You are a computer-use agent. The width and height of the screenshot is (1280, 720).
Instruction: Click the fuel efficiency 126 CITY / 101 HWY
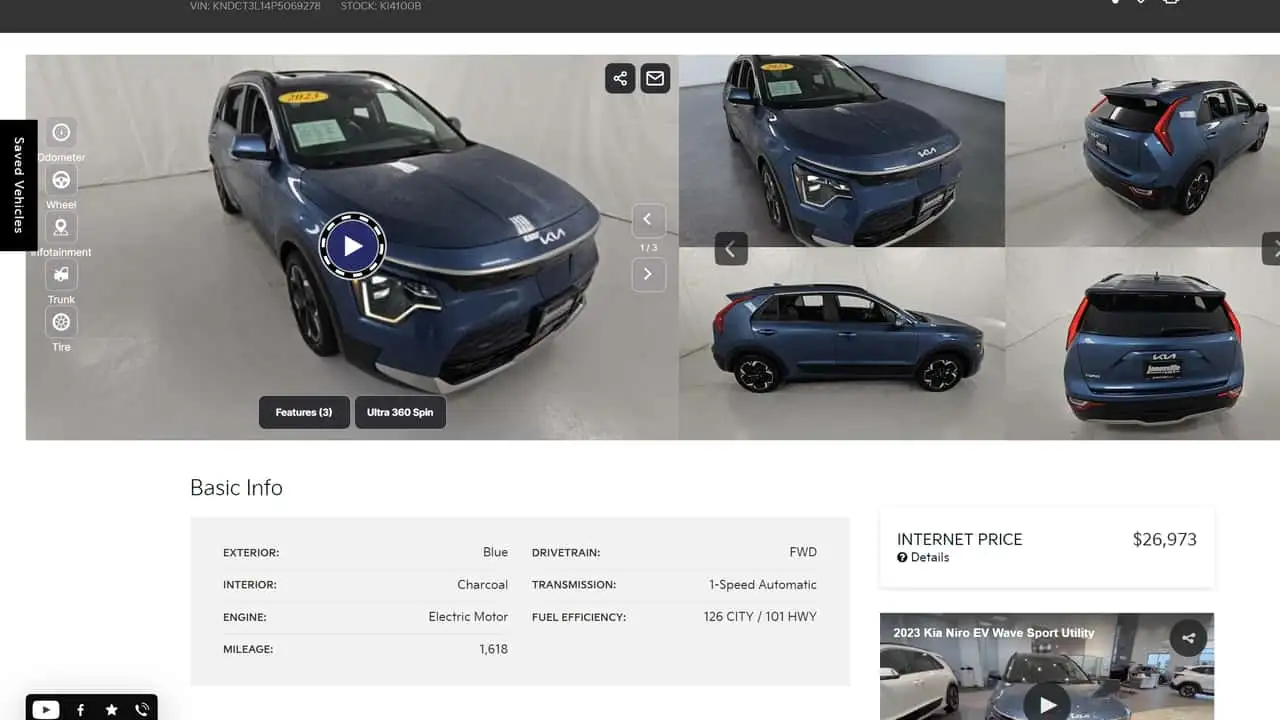click(760, 617)
